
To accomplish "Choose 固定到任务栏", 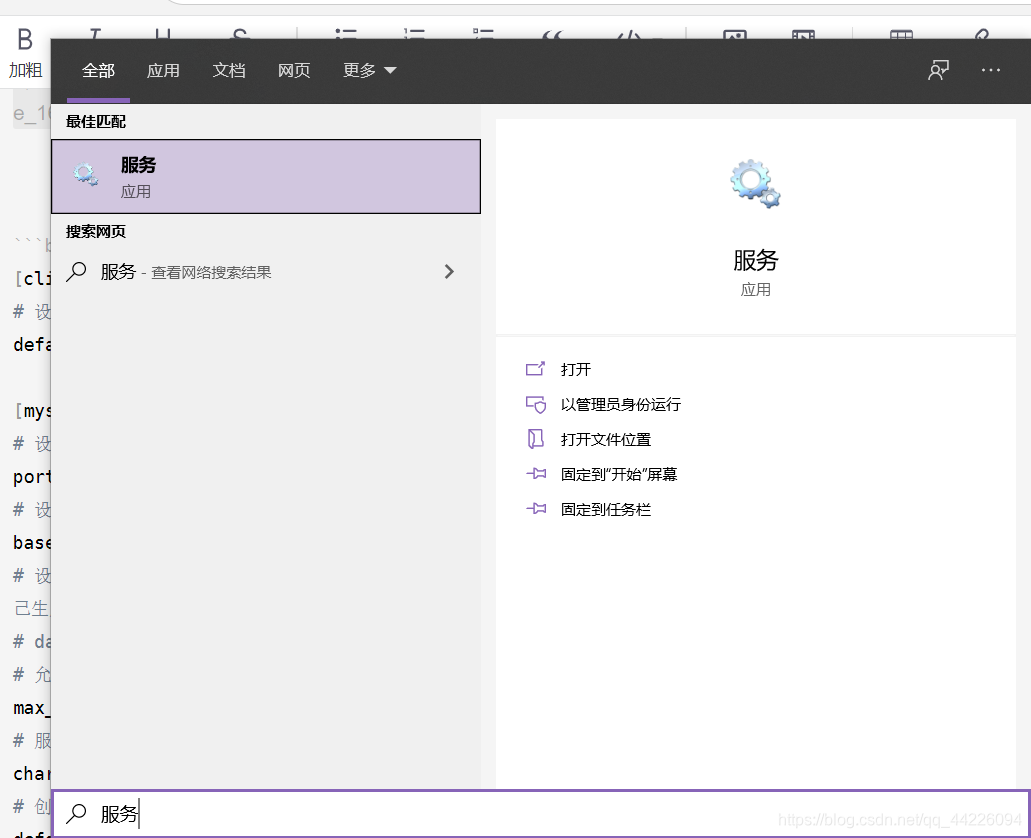I will point(606,509).
